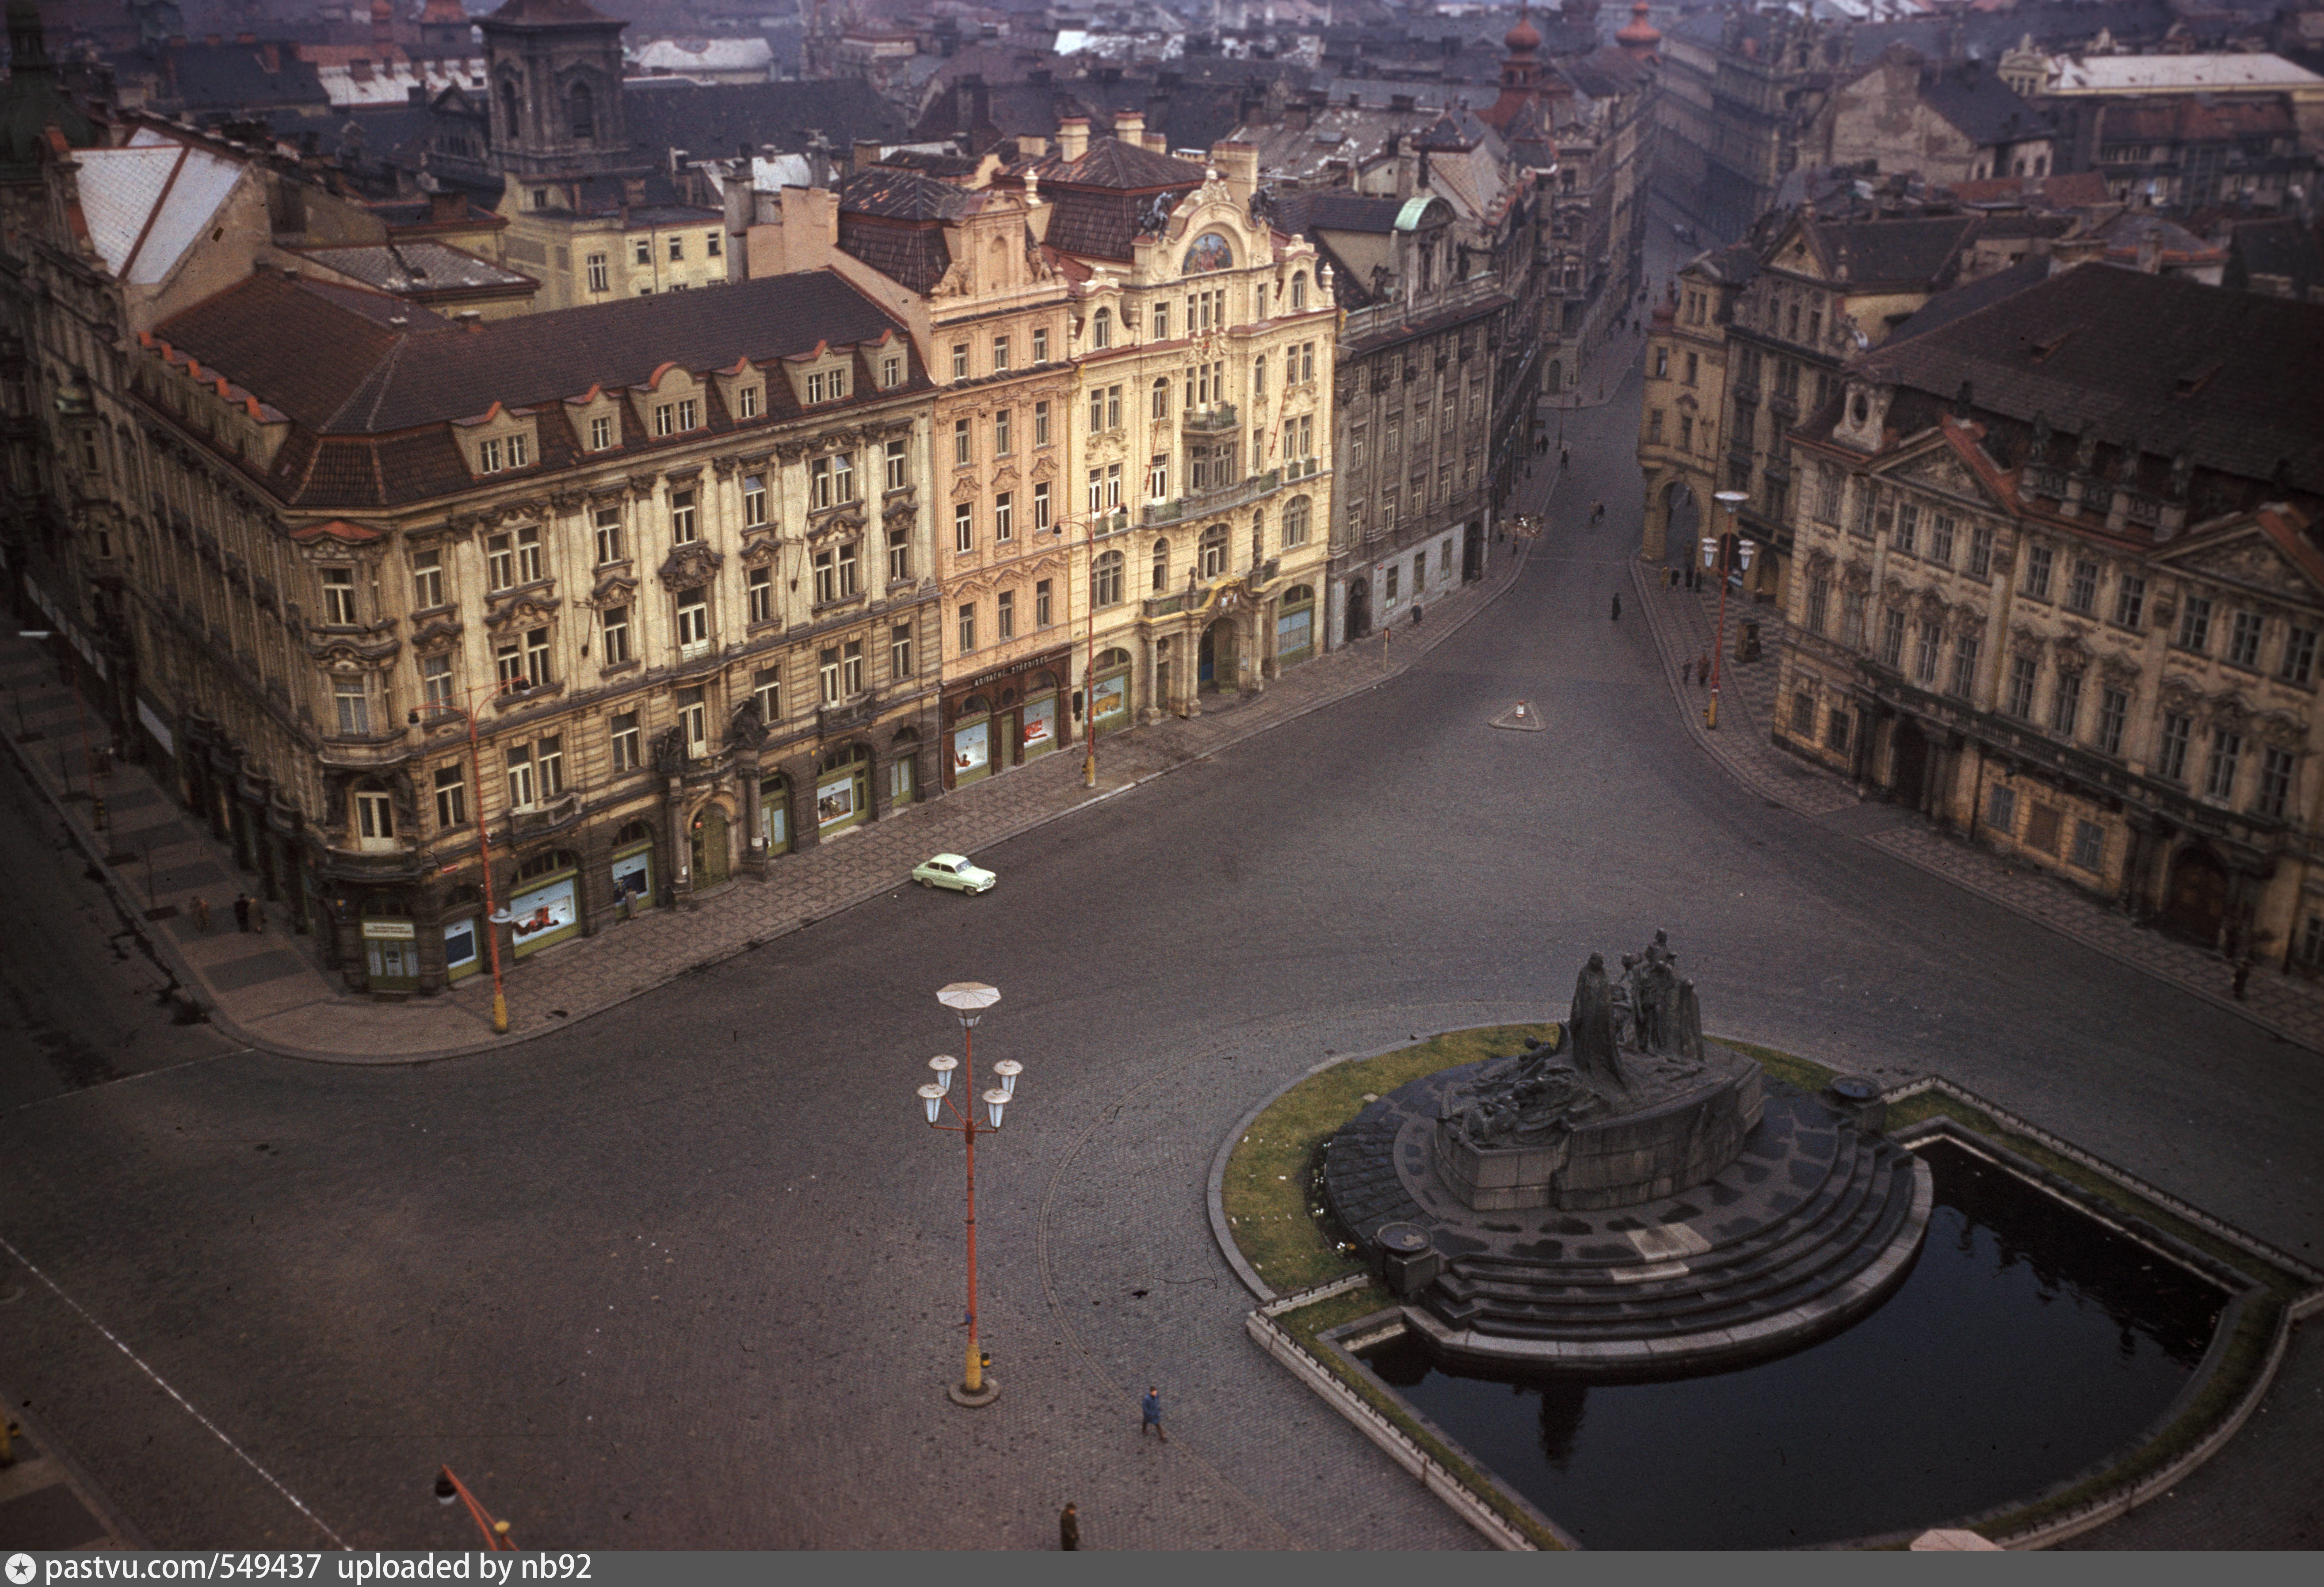Click the grey watermark bar empty area
Screen dimensions: 2324x1587
(x=1400, y=1569)
